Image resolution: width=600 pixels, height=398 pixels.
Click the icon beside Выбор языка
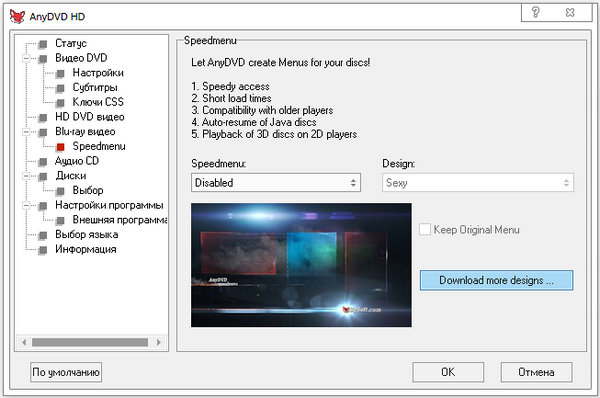(43, 235)
